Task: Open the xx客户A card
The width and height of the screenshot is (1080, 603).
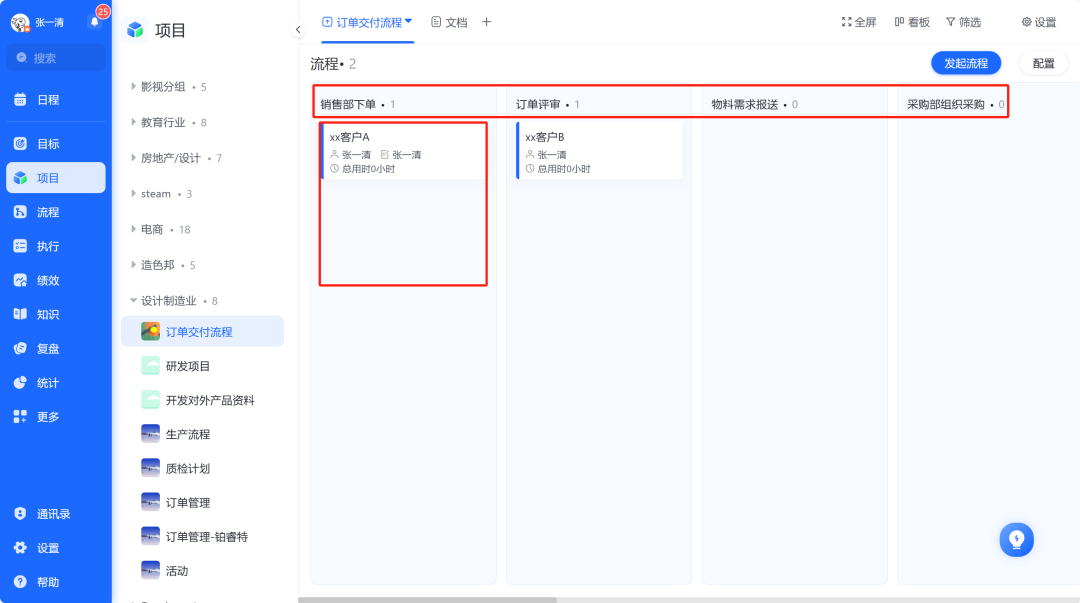Action: (x=404, y=151)
